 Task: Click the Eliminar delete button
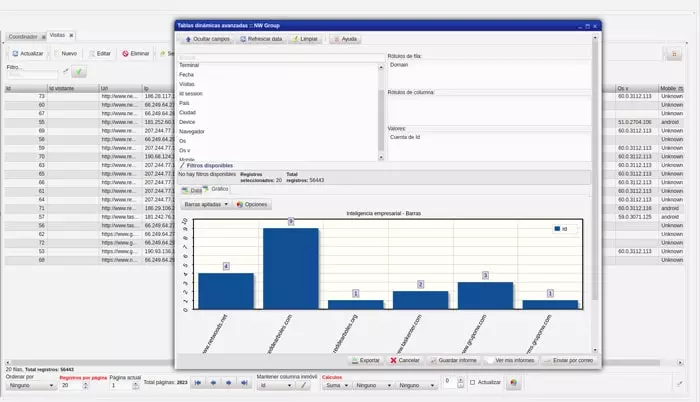point(135,53)
